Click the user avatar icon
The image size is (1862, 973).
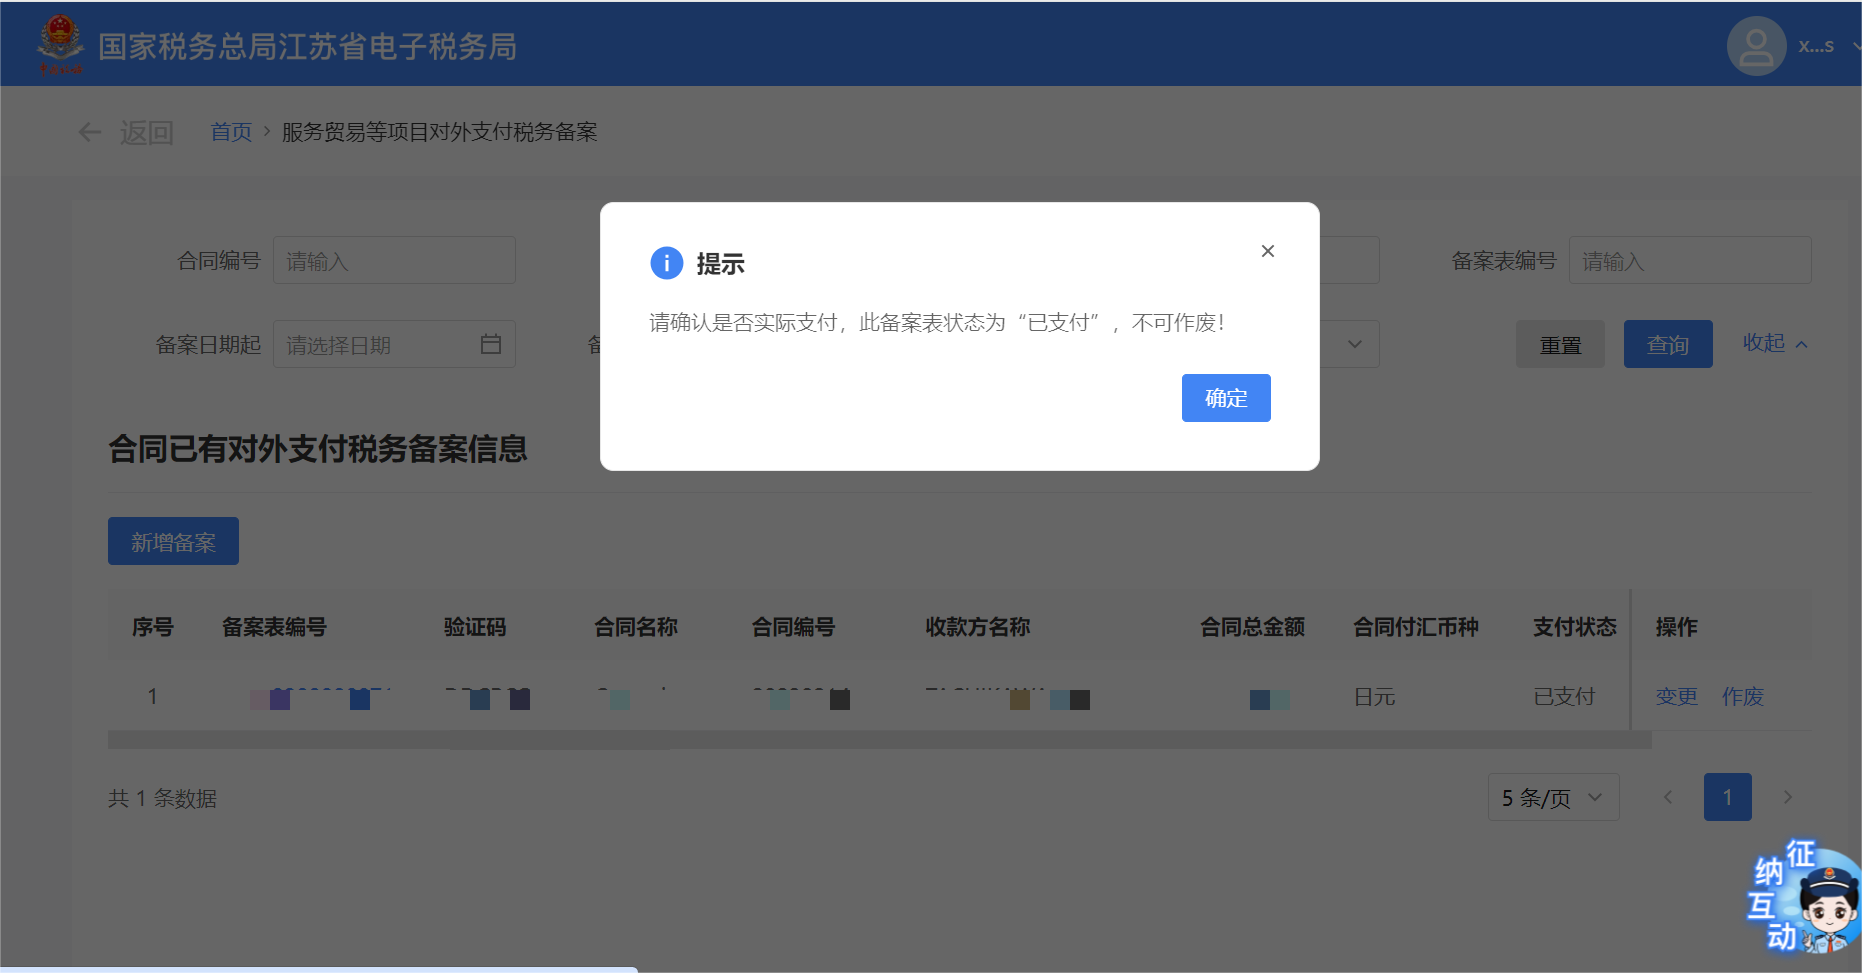1756,46
